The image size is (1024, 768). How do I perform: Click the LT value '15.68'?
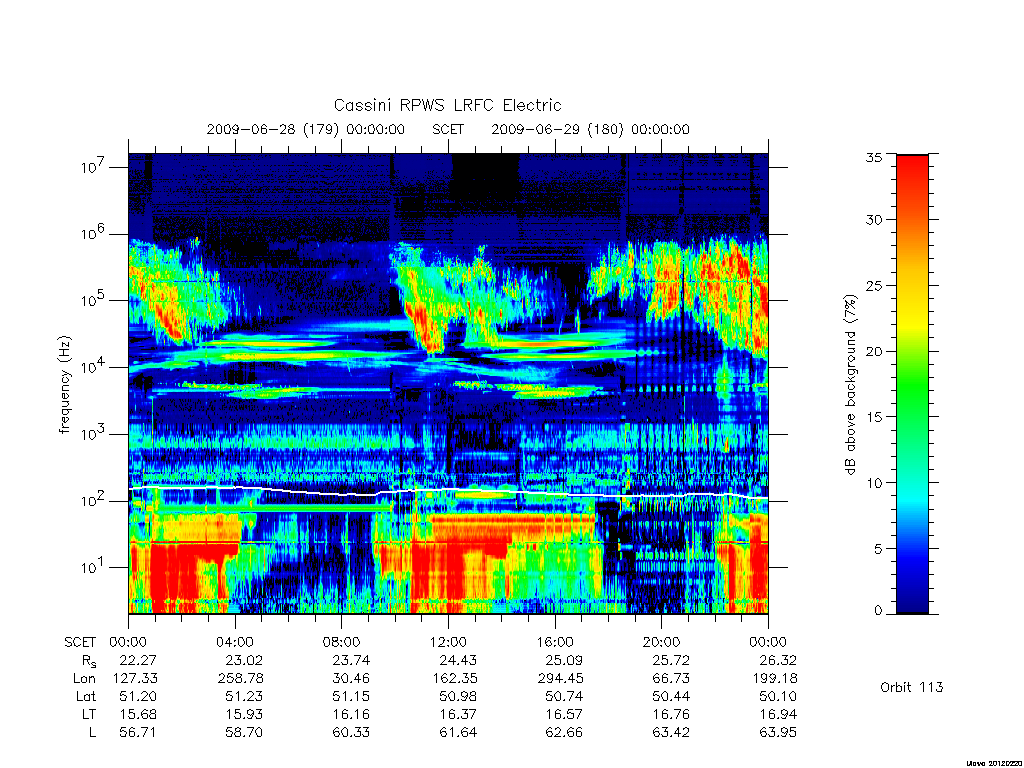138,714
